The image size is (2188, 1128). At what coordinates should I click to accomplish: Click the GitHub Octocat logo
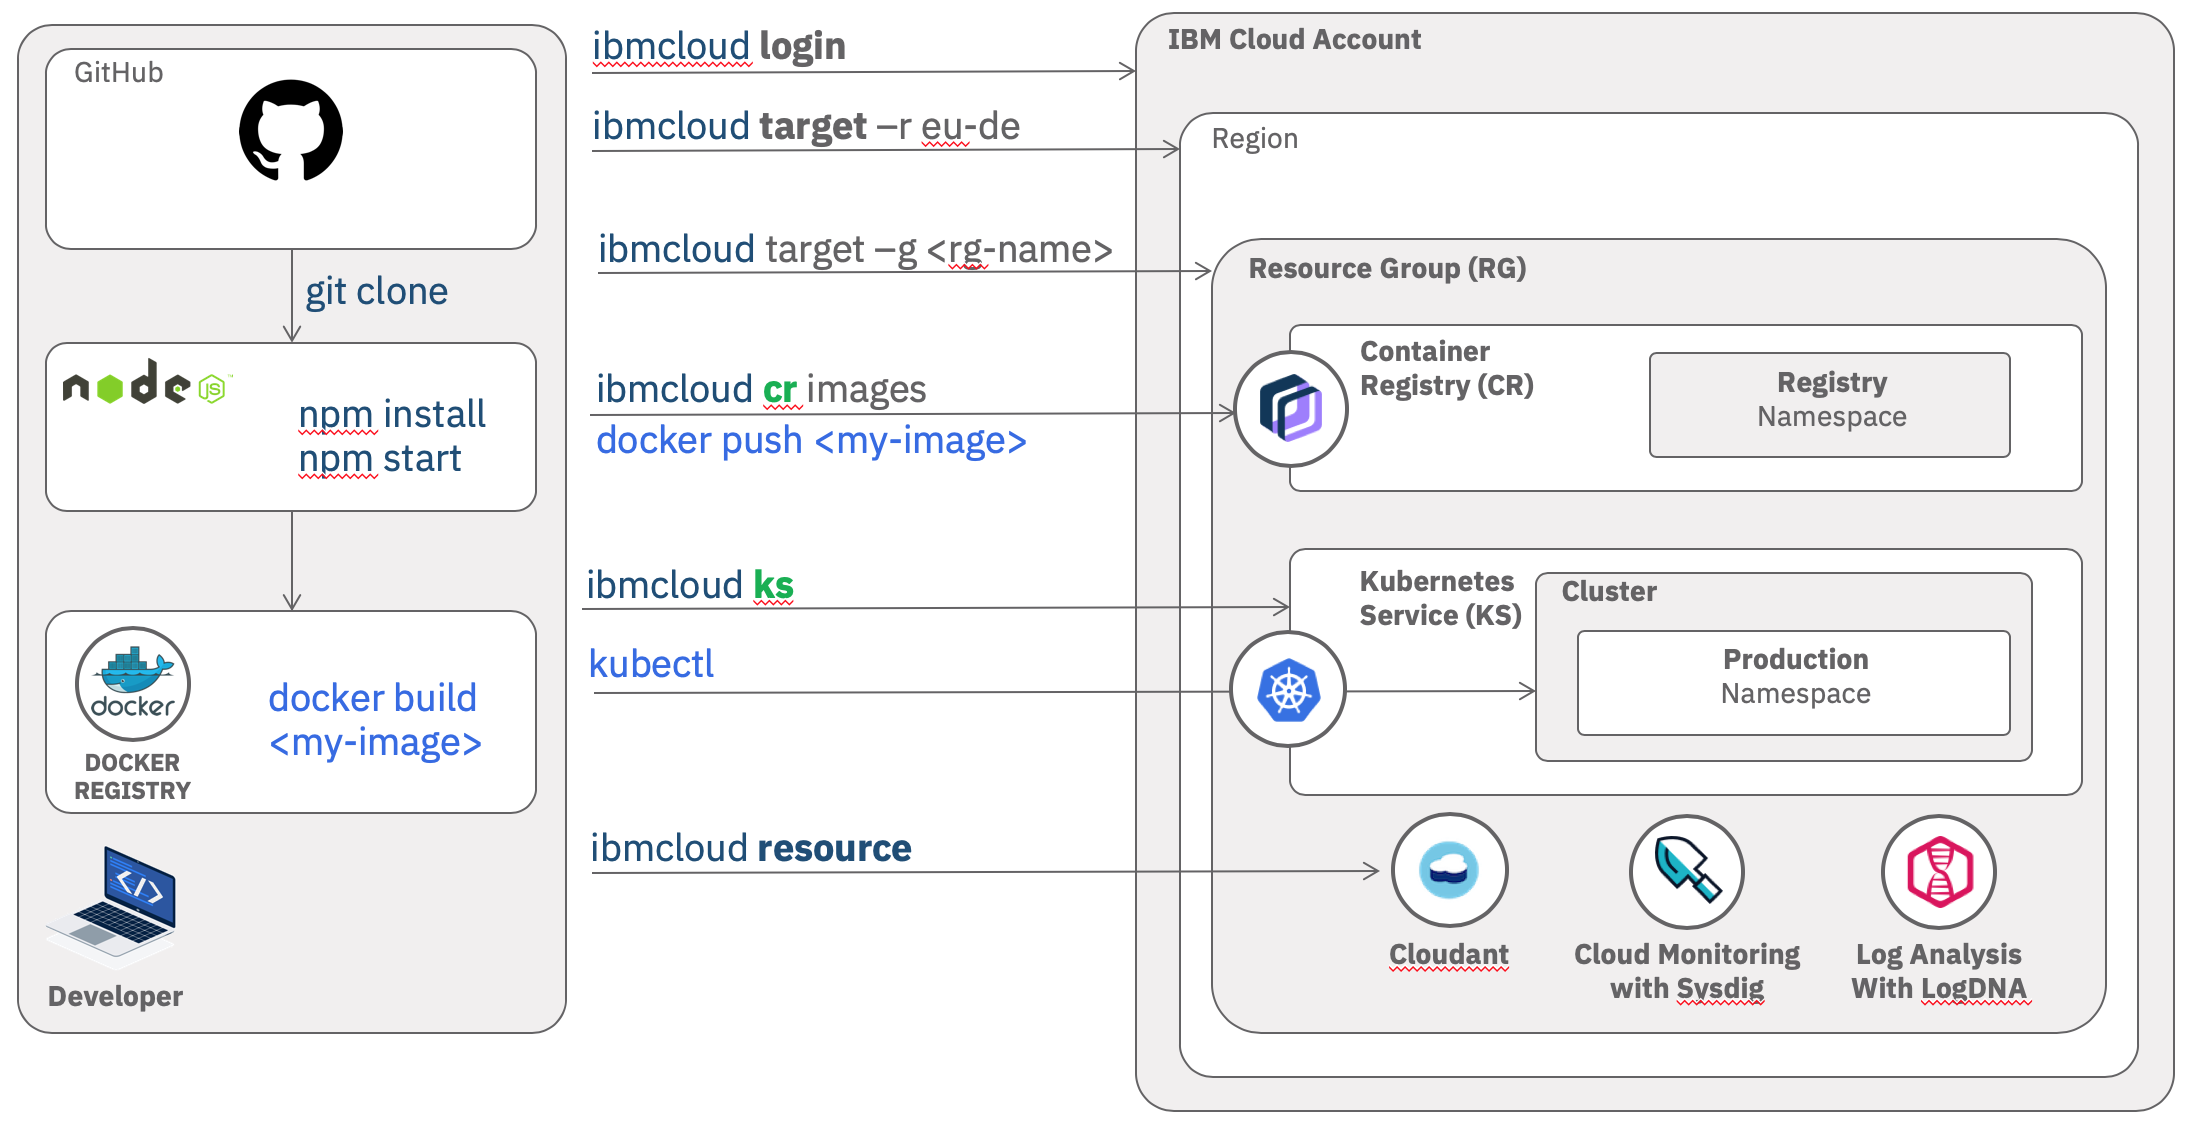[291, 130]
